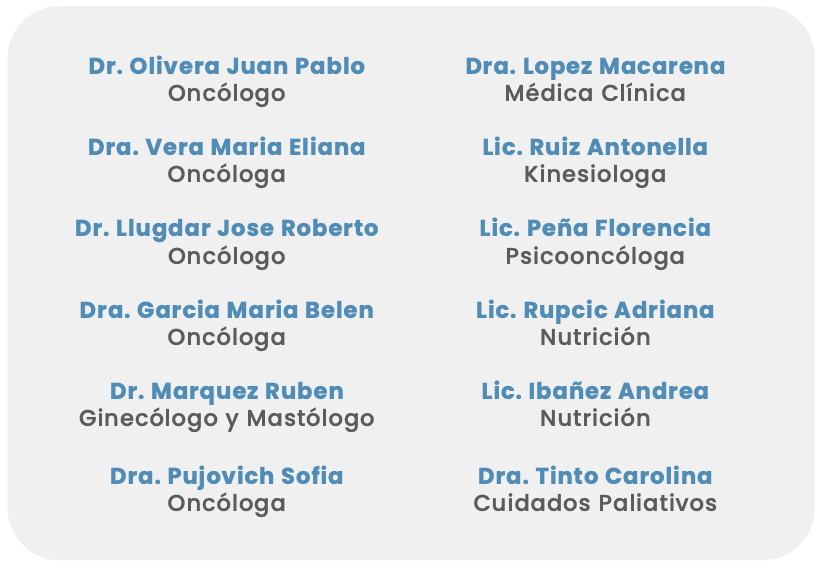Click Nutrición under Lic. Ibañez Andrea

tap(595, 419)
